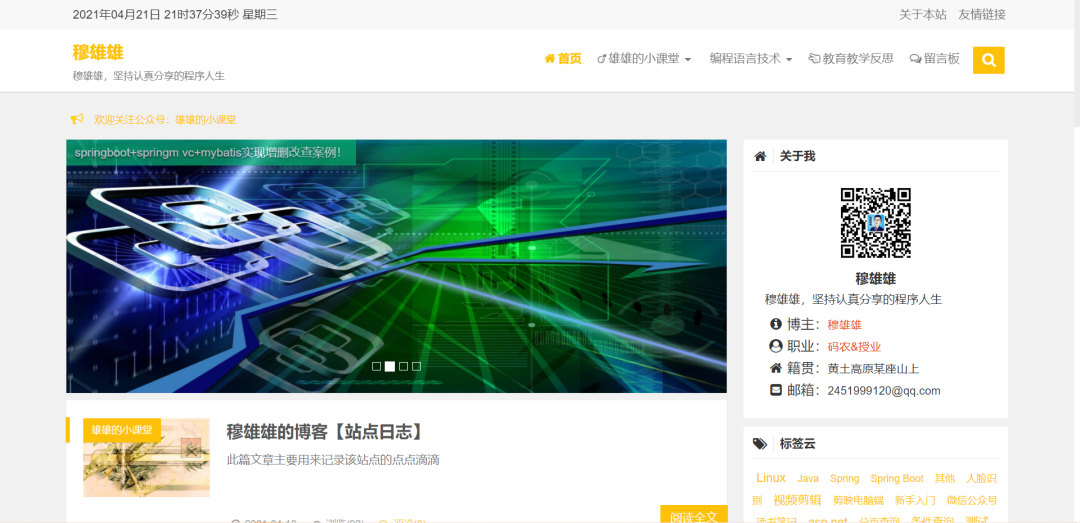The height and width of the screenshot is (523, 1080).
Task: Click the 穆雄雄 site logo title
Action: (98, 52)
